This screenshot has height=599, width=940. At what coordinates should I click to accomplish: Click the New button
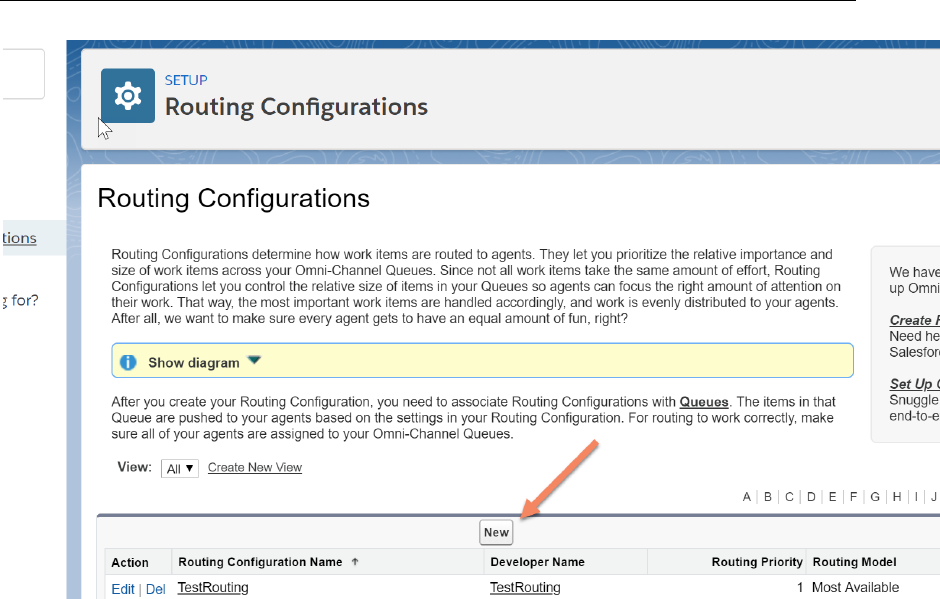[x=496, y=533]
